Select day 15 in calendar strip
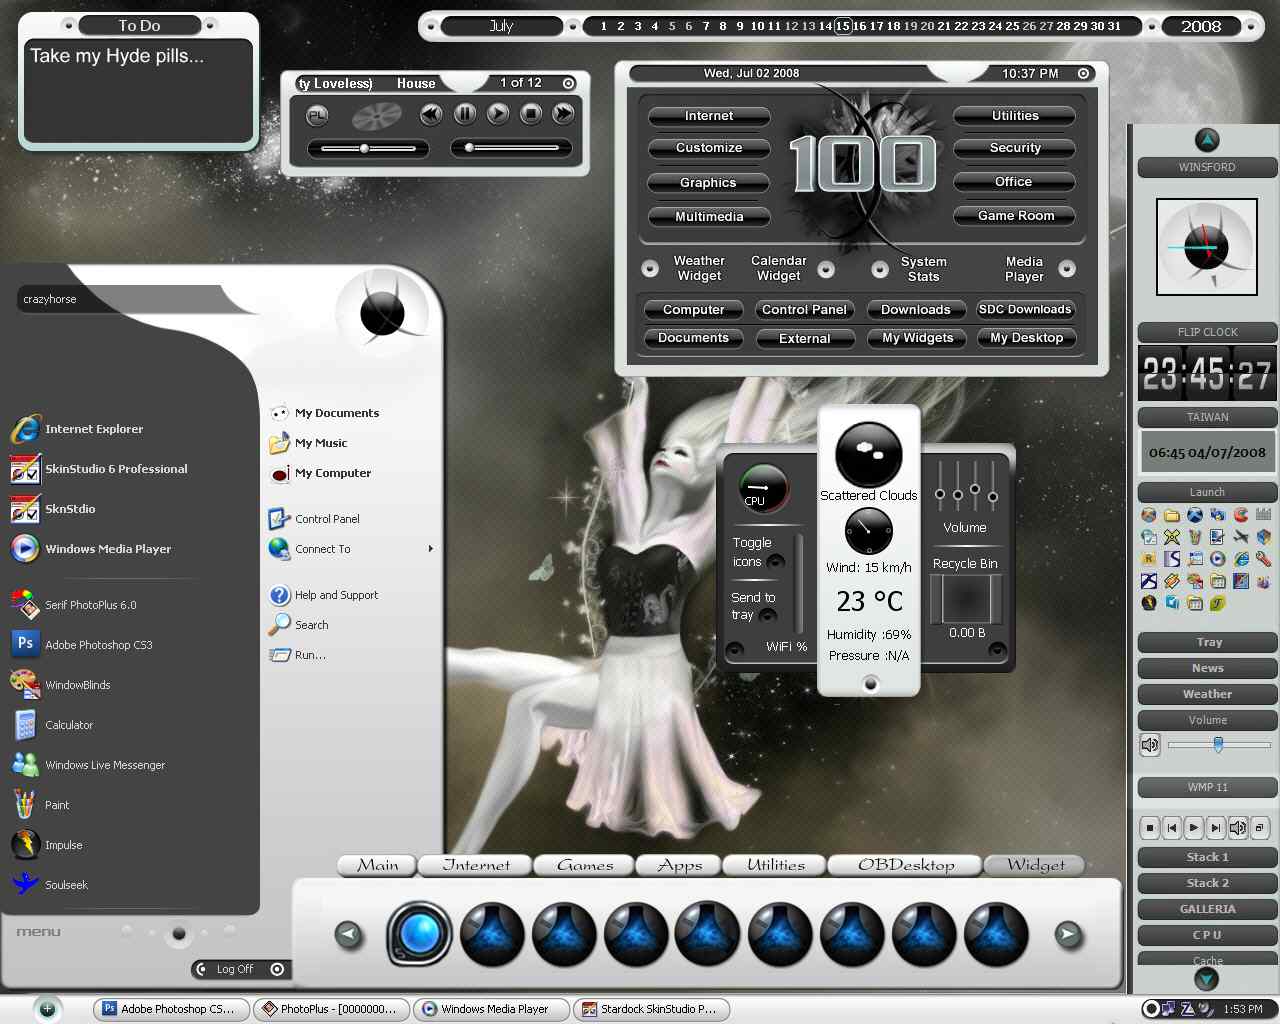The height and width of the screenshot is (1024, 1280). 843,26
